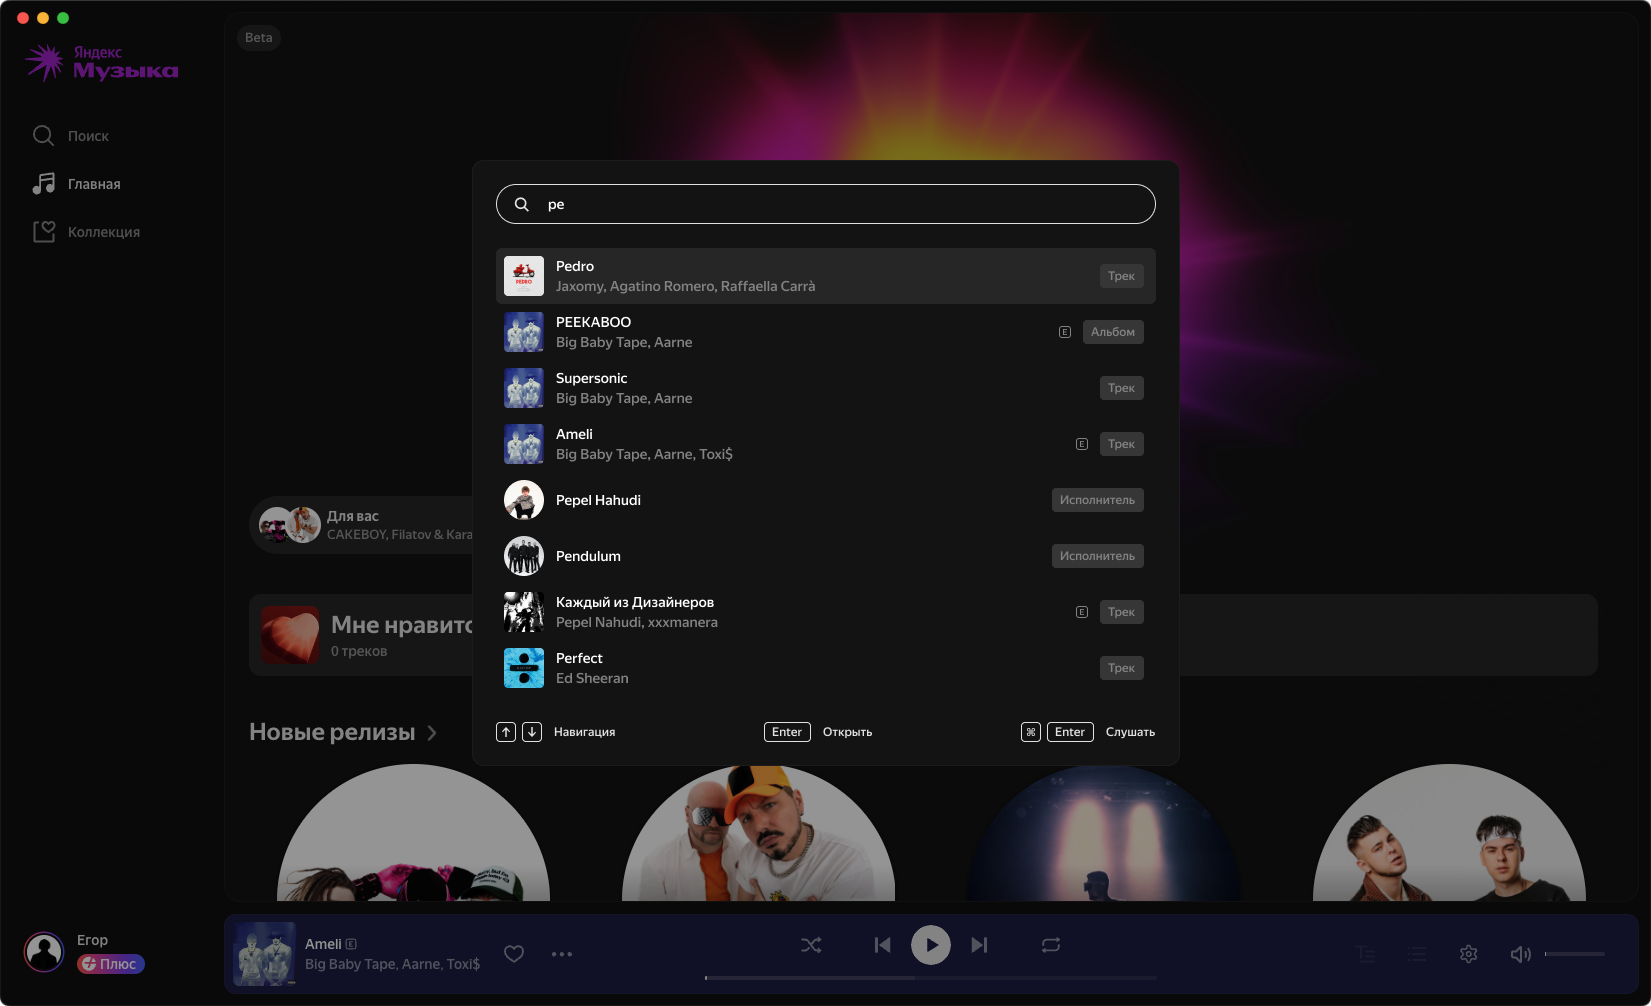
Task: Open the PEEKABOO album result
Action: pyautogui.click(x=826, y=332)
